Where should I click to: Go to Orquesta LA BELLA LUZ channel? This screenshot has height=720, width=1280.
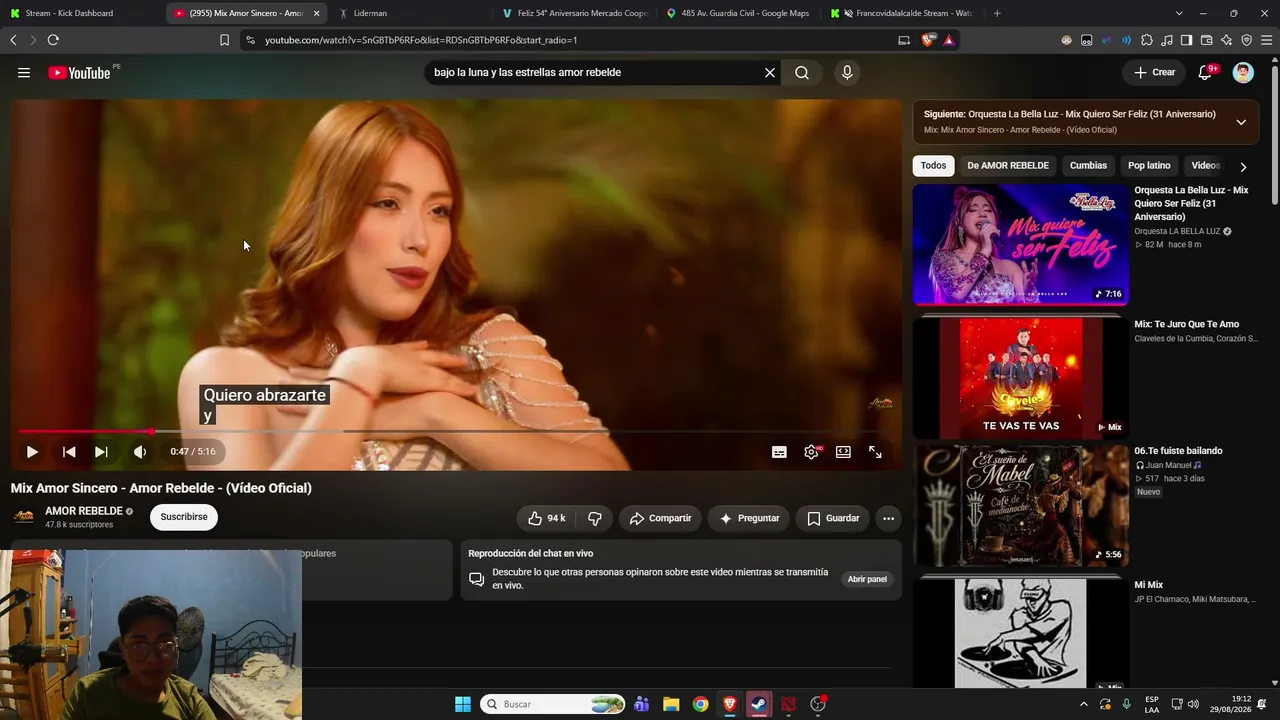point(1177,231)
